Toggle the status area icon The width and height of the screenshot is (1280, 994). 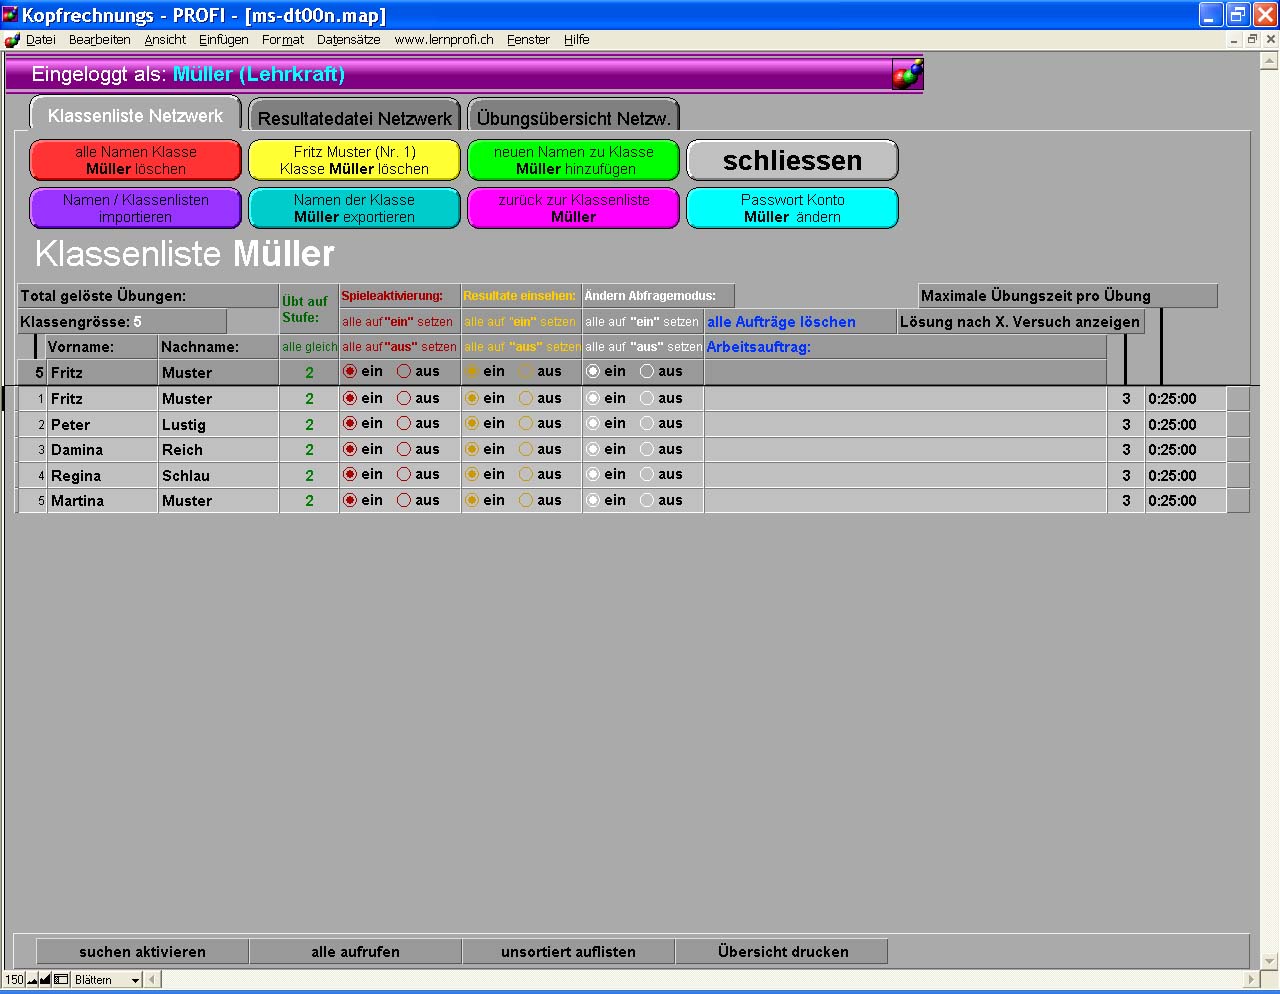pos(61,980)
